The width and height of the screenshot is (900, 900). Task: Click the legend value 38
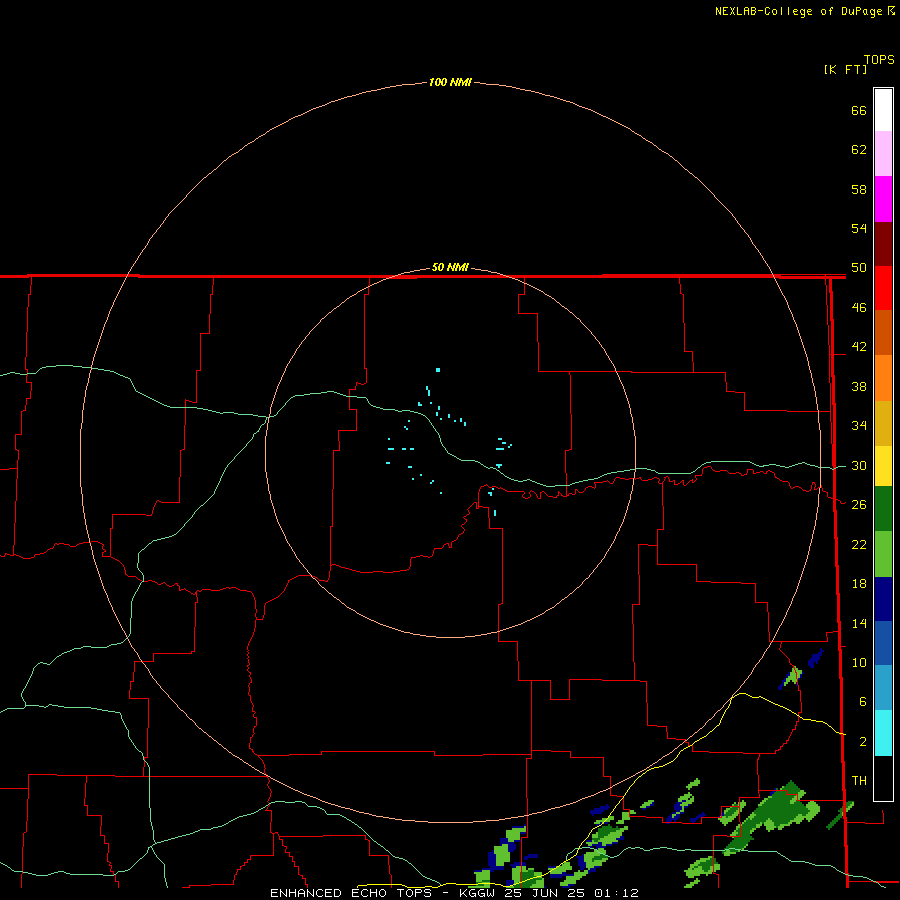pyautogui.click(x=859, y=387)
